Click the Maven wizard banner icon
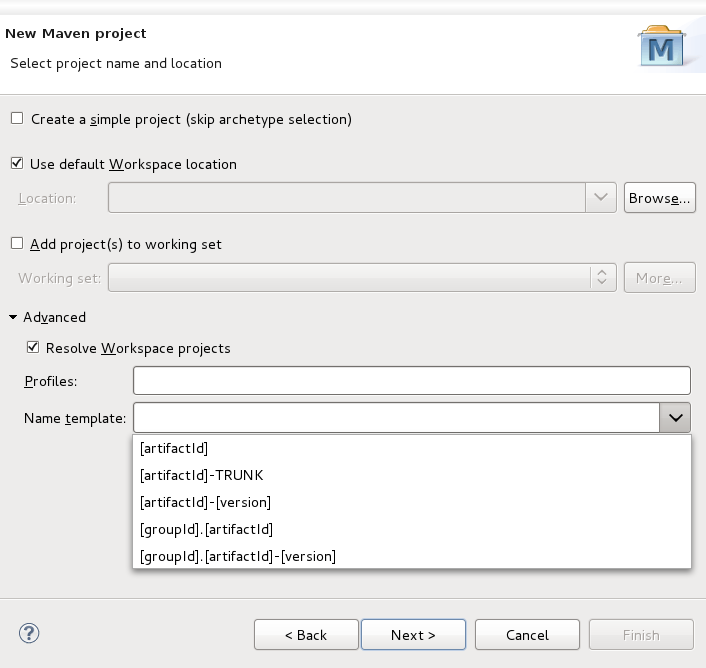The height and width of the screenshot is (668, 706). point(661,47)
